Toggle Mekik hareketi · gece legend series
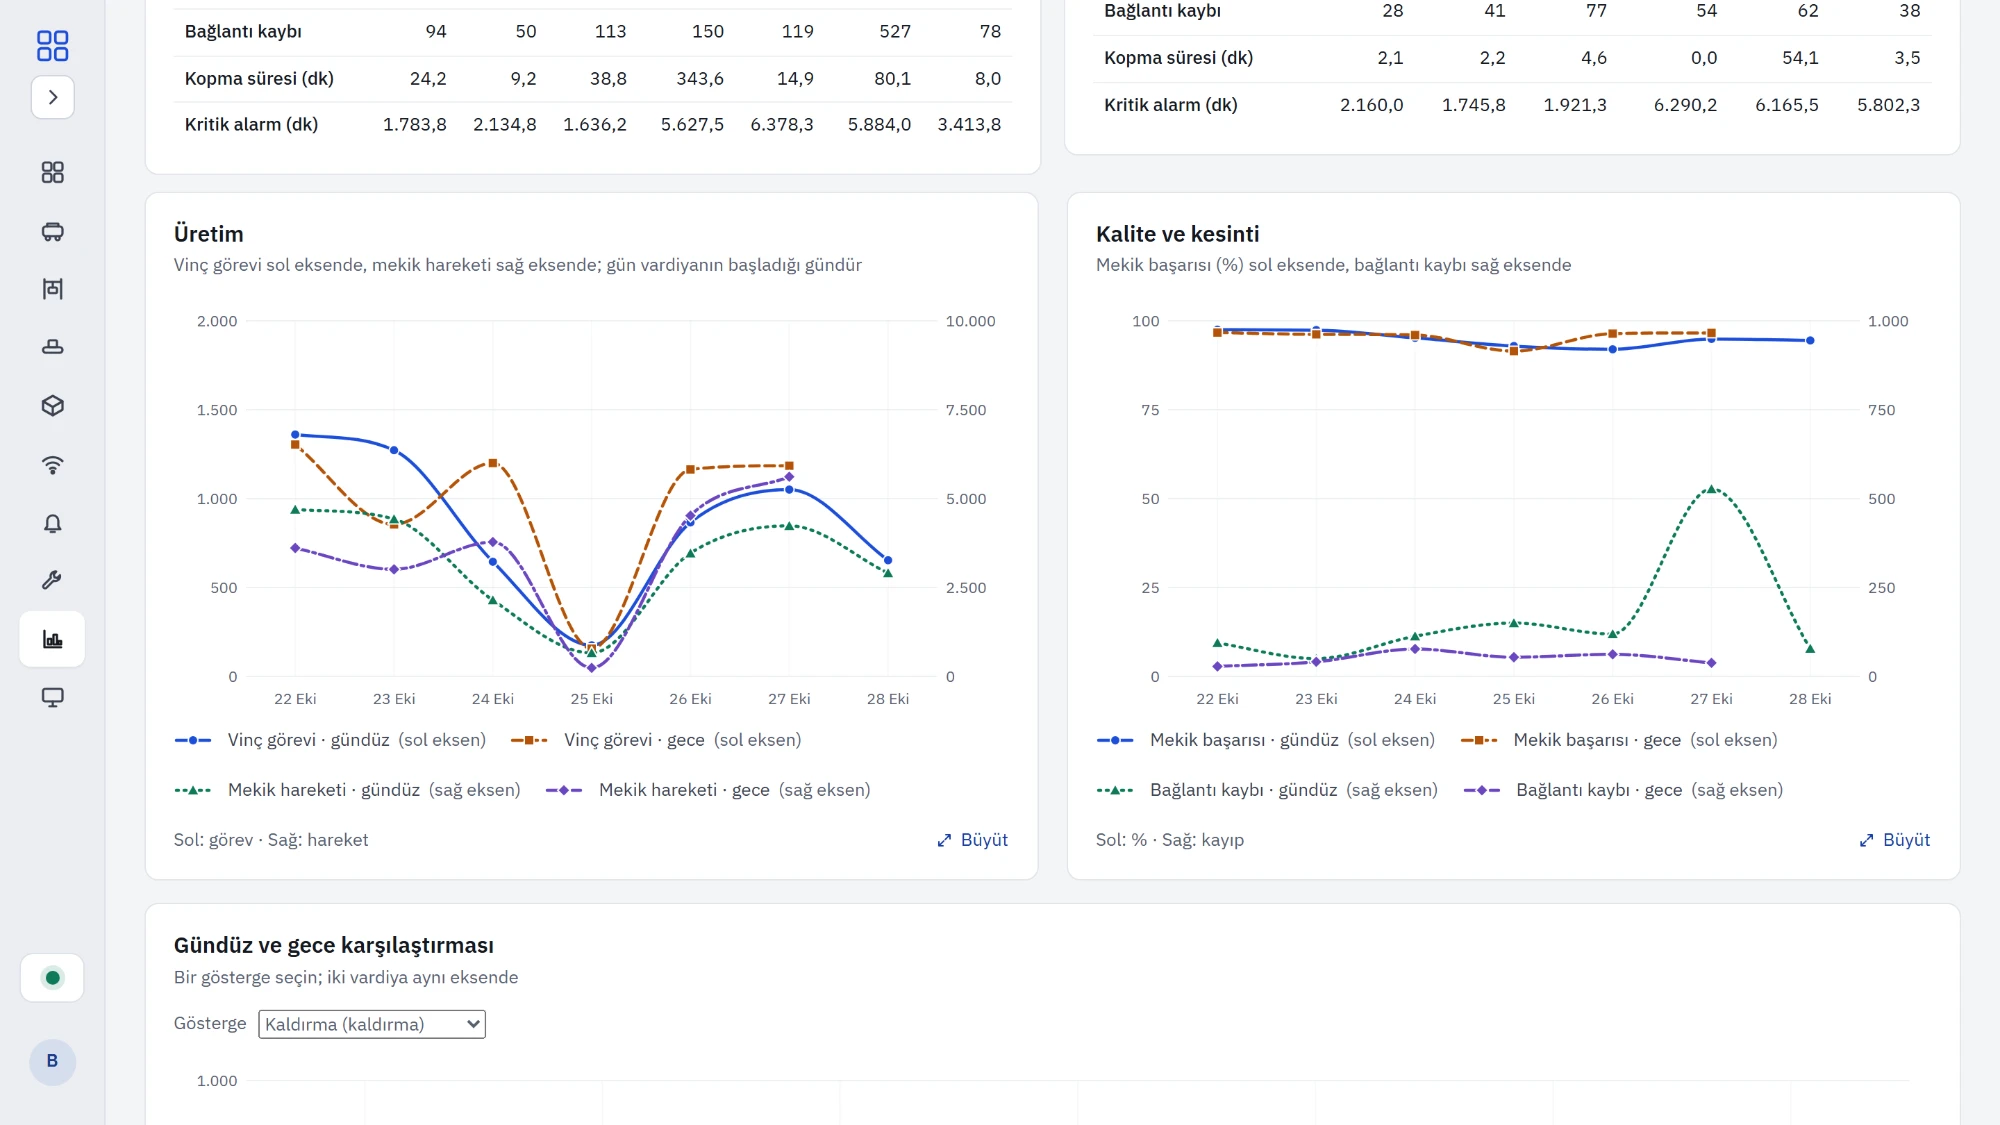Image resolution: width=2000 pixels, height=1125 pixels. pos(708,790)
